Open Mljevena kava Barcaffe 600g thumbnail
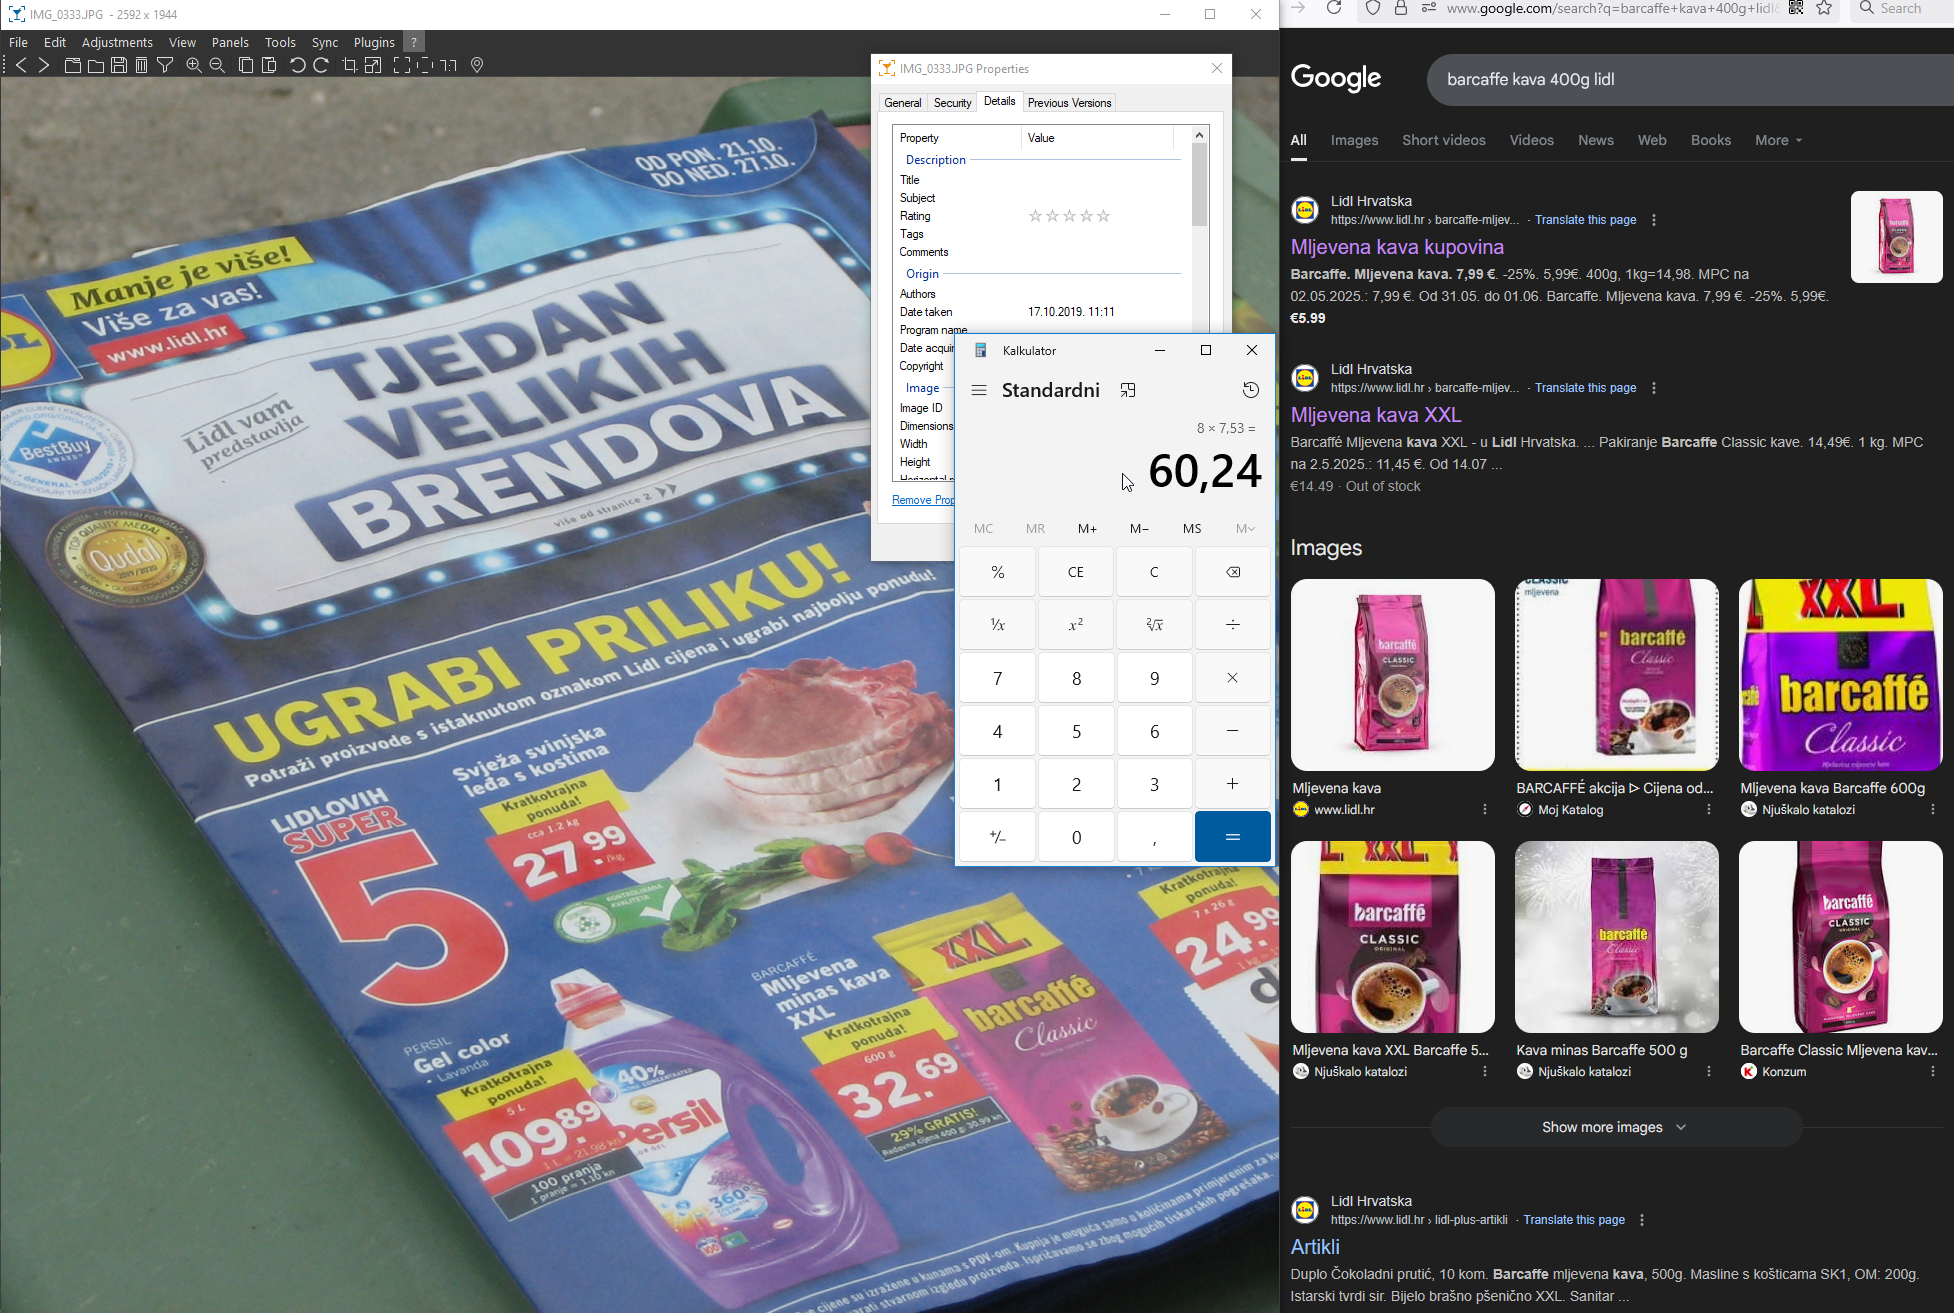Screen dimensions: 1954x1313 coord(1840,675)
